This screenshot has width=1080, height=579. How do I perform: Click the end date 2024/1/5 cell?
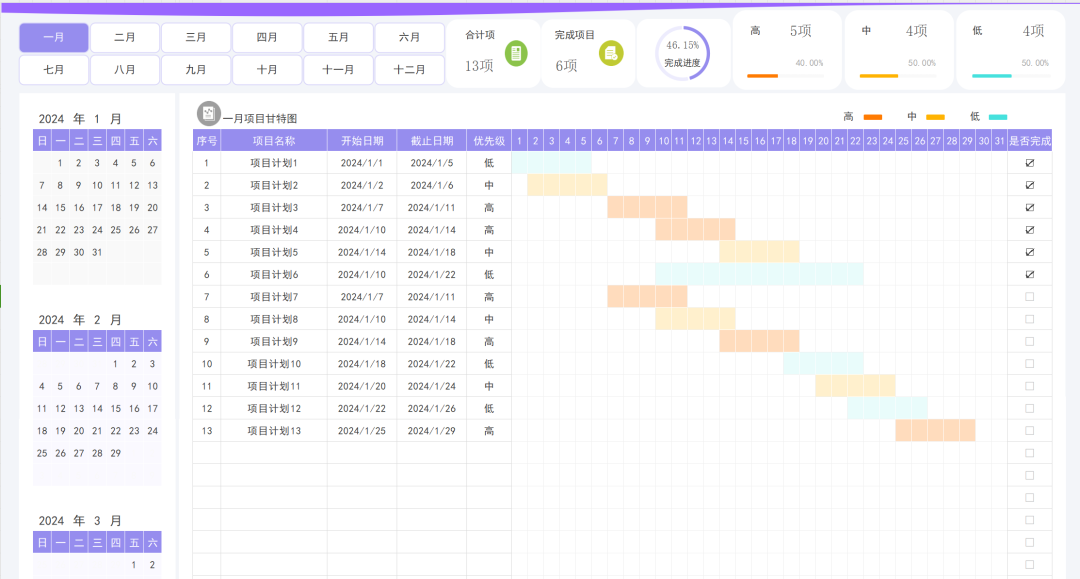432,163
